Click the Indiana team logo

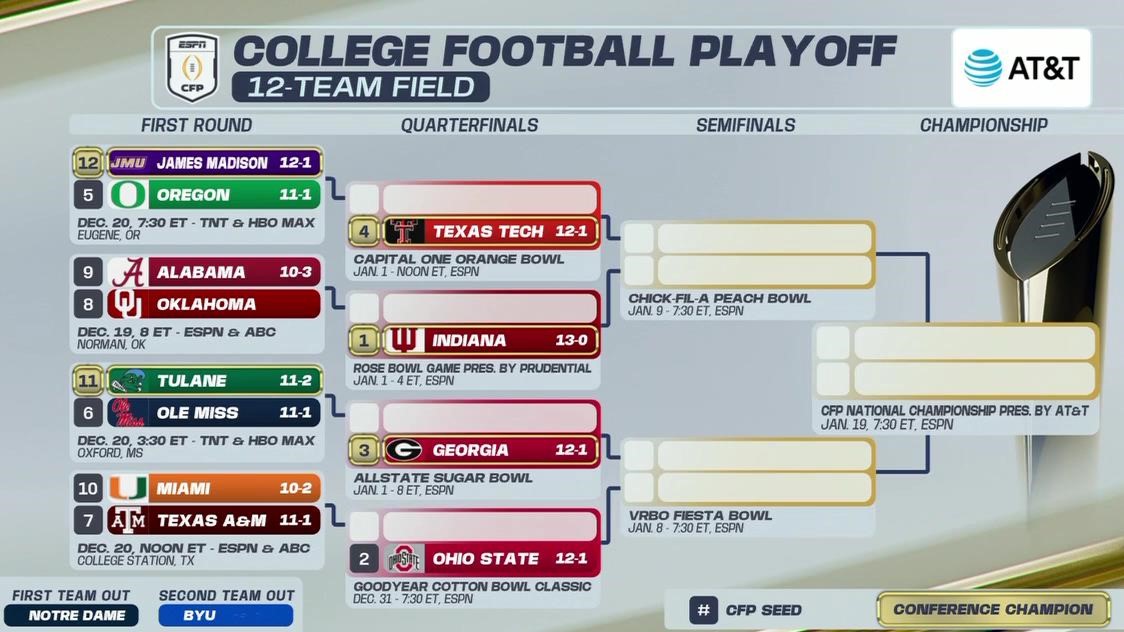404,340
